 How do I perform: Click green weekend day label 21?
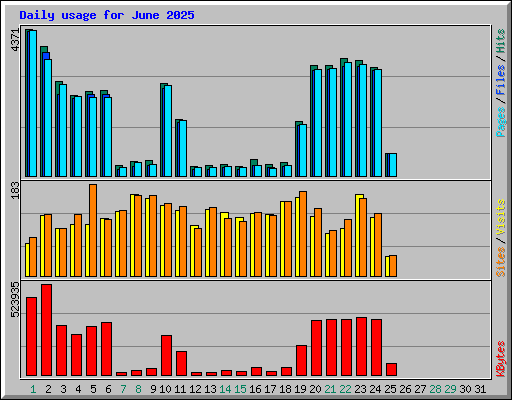point(330,389)
